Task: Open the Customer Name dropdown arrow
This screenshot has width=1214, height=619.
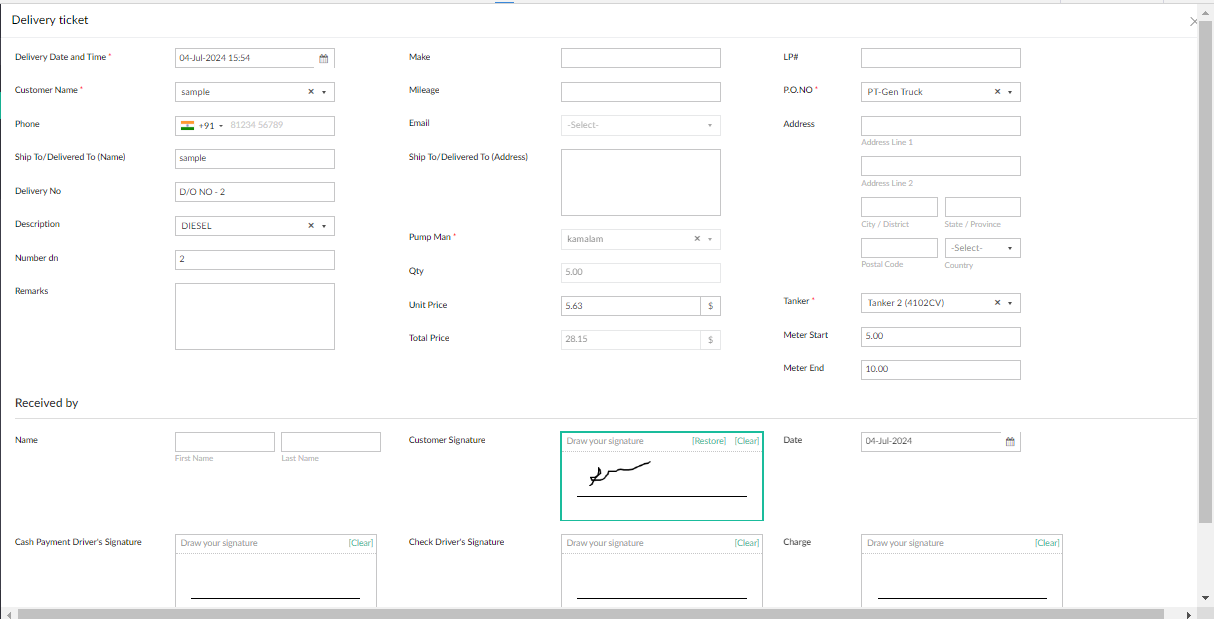Action: (x=325, y=91)
